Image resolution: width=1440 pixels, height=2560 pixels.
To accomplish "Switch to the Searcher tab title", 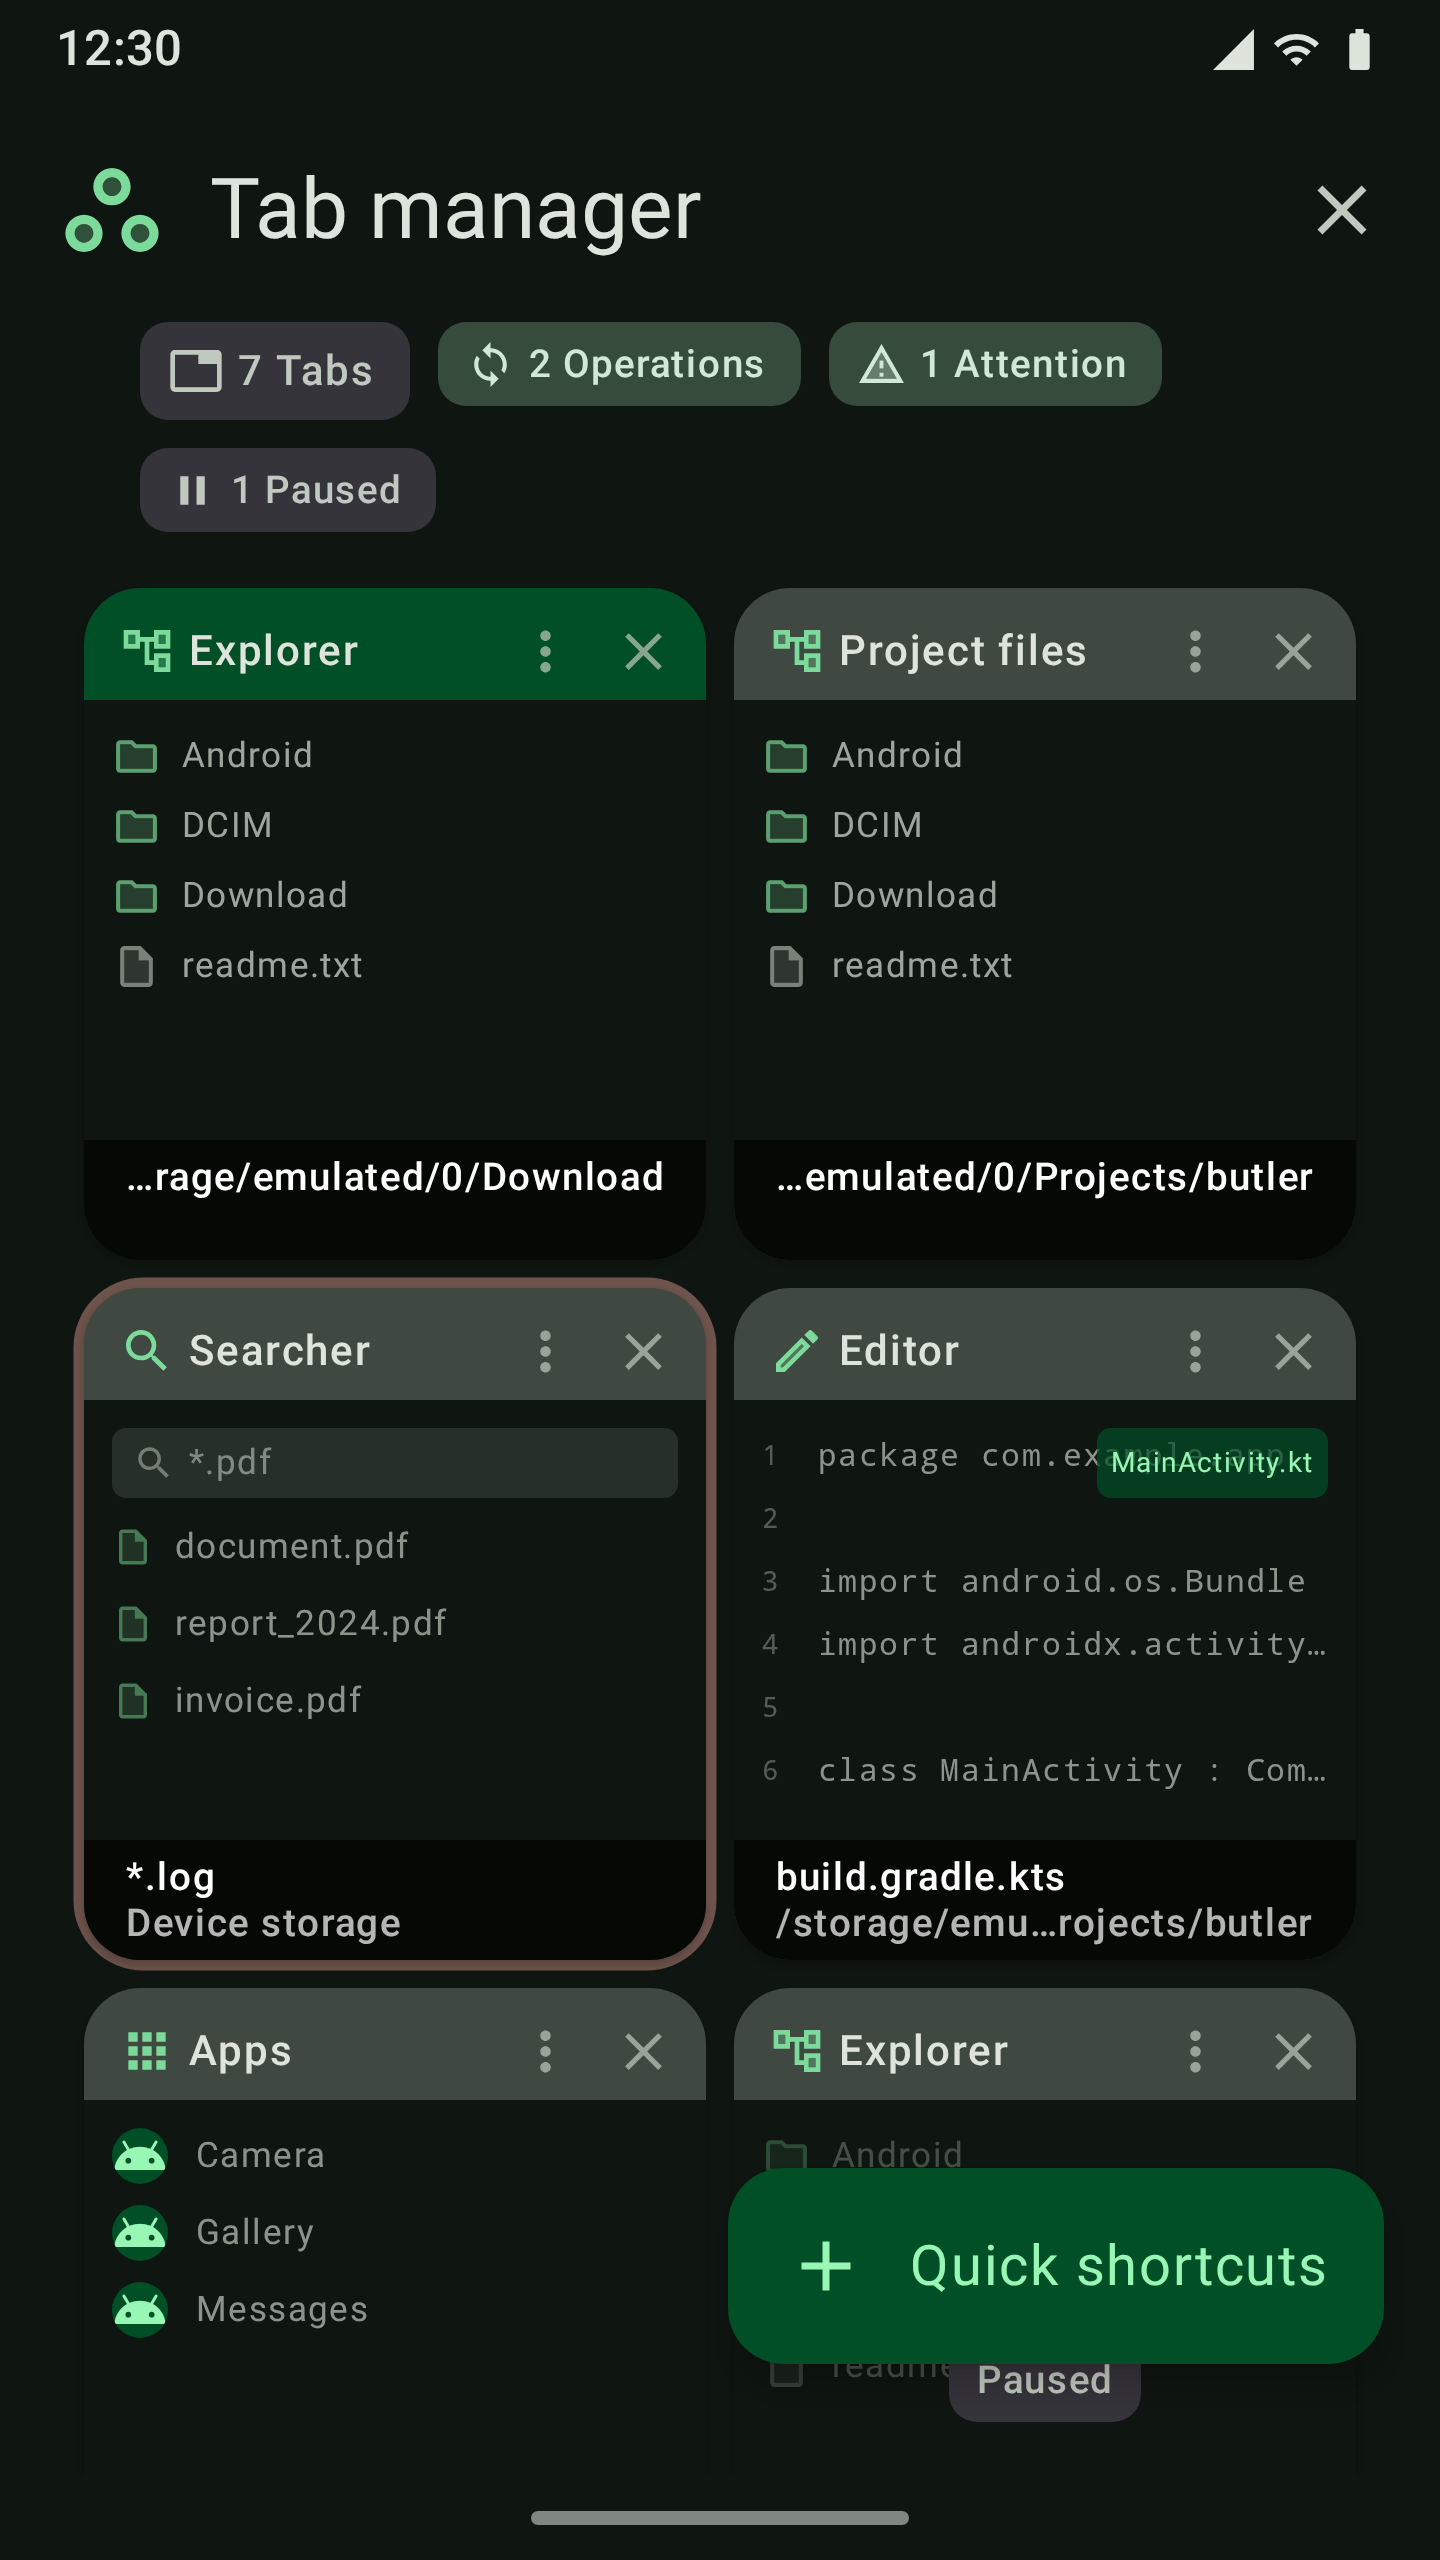I will point(280,1351).
